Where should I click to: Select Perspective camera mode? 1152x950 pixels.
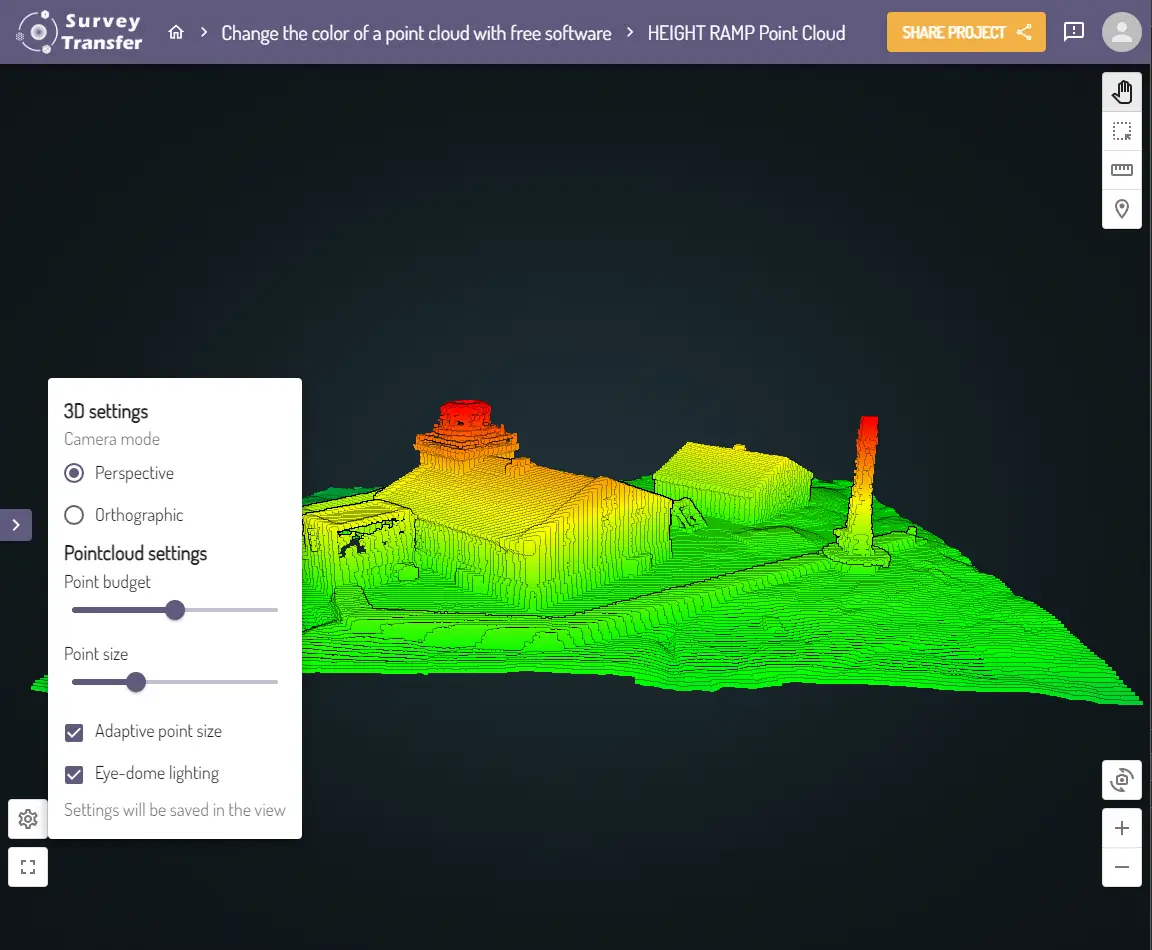click(74, 473)
